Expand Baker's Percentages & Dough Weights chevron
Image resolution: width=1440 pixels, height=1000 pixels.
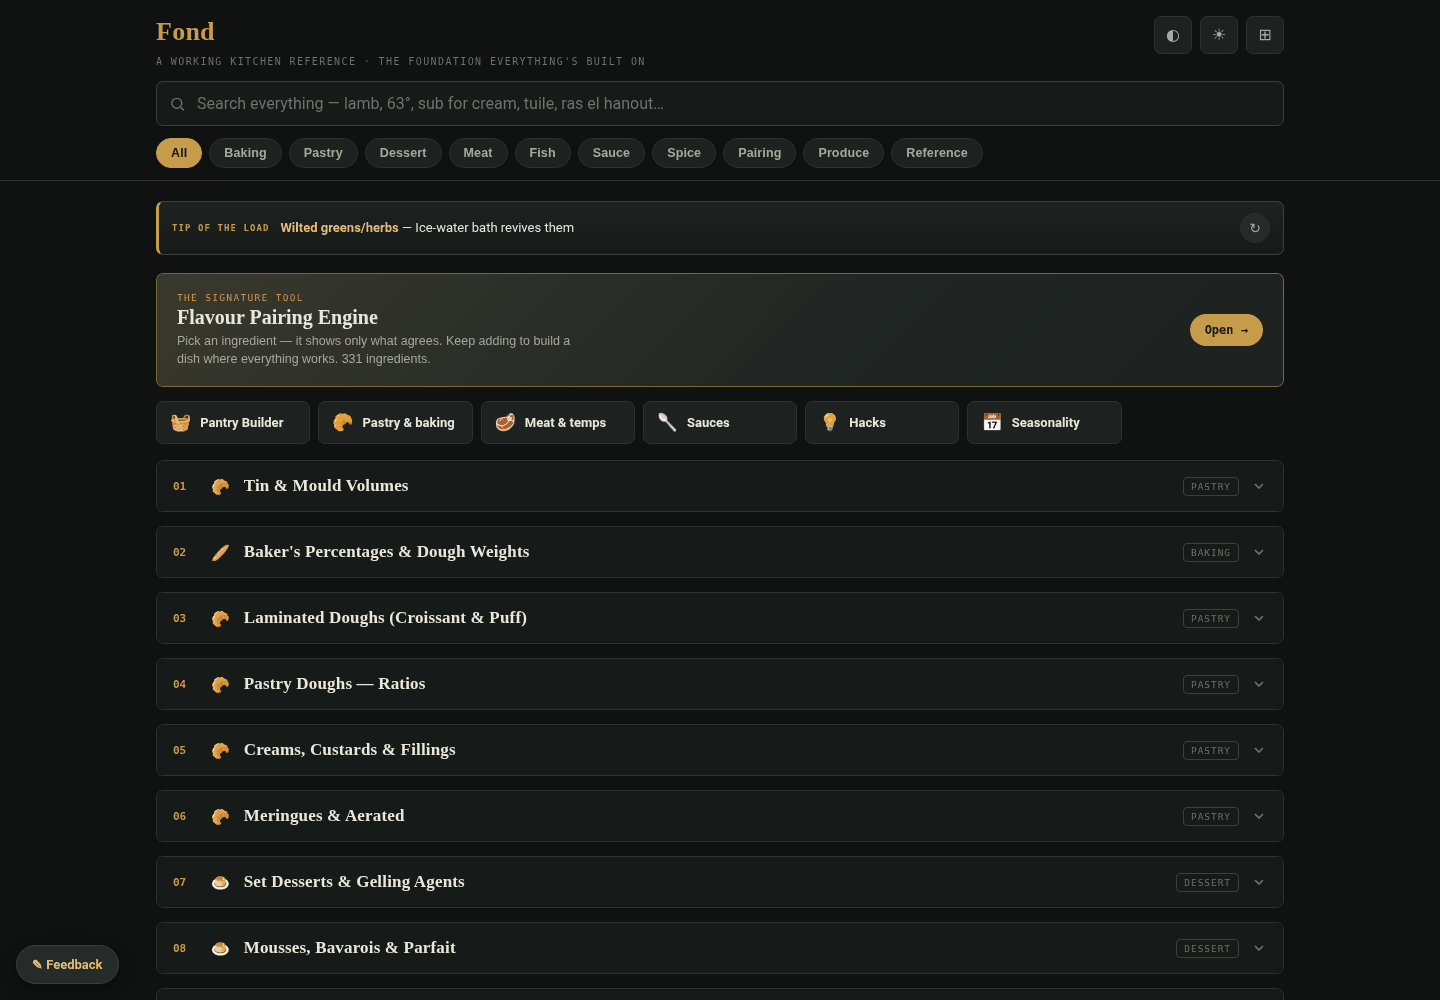pyautogui.click(x=1259, y=552)
